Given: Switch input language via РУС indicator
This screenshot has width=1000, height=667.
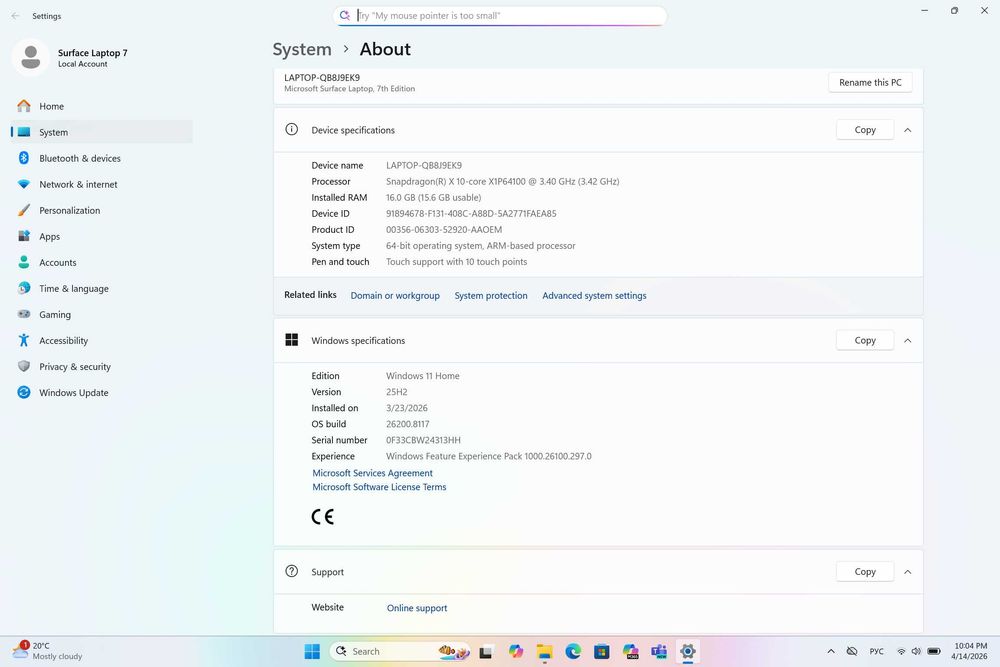Looking at the screenshot, I should coord(876,651).
